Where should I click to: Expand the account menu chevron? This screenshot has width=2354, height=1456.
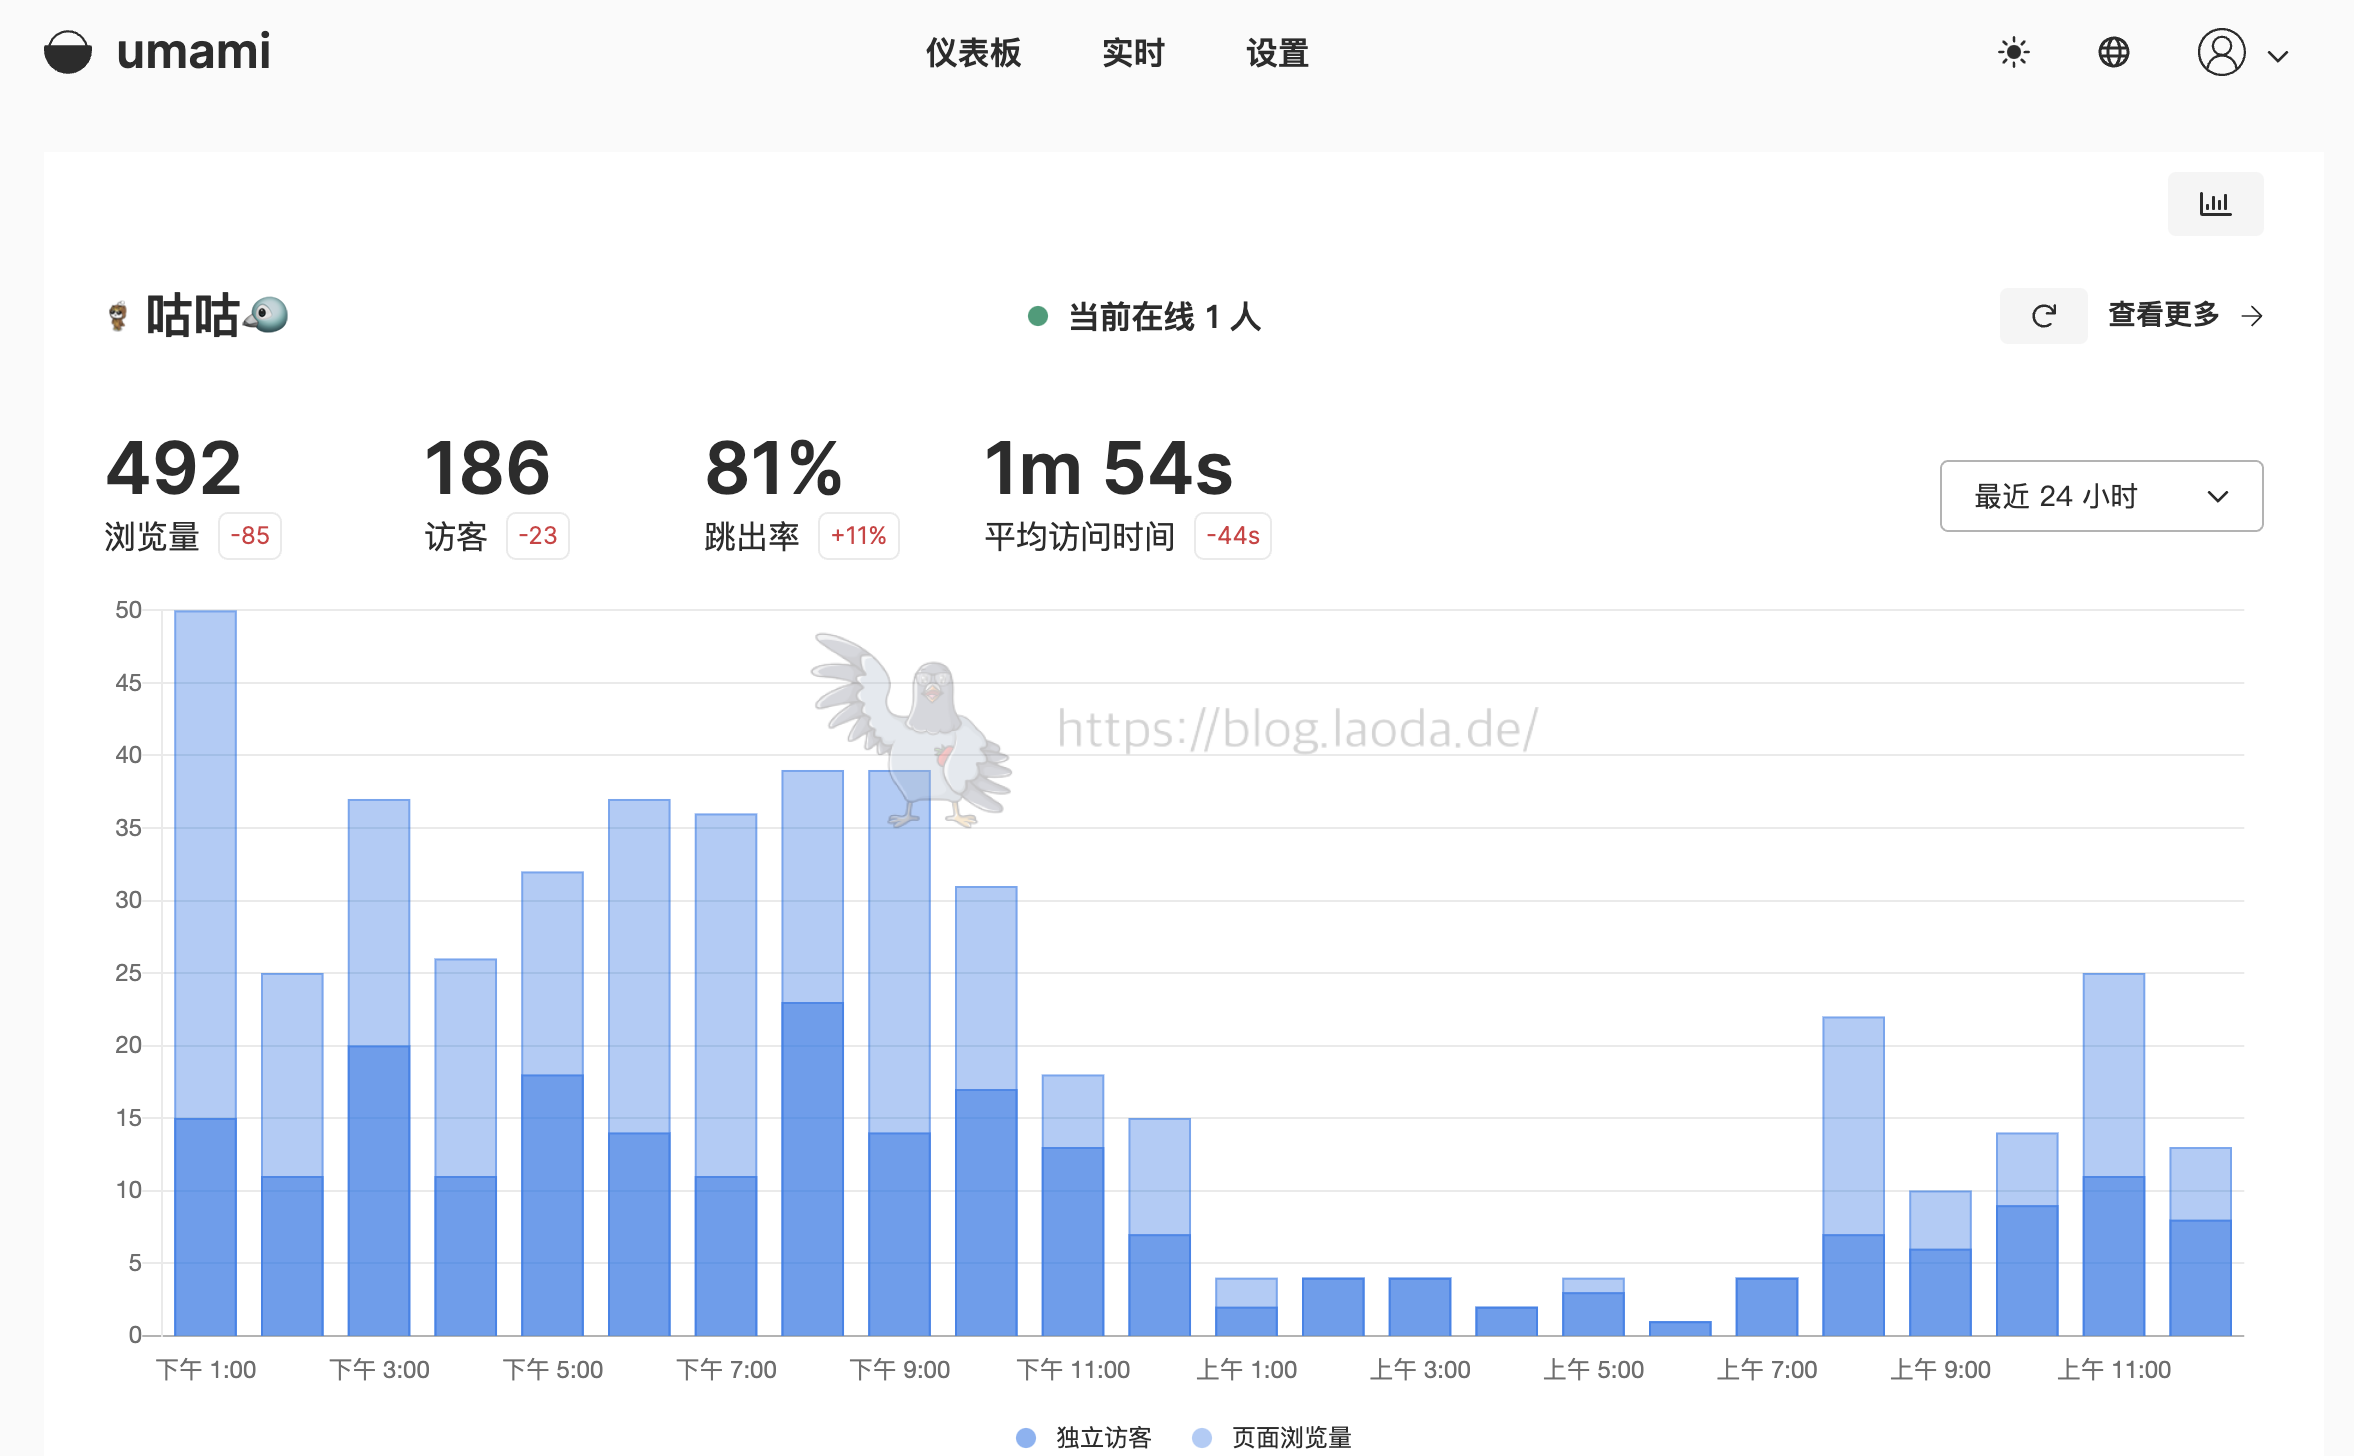click(x=2278, y=57)
